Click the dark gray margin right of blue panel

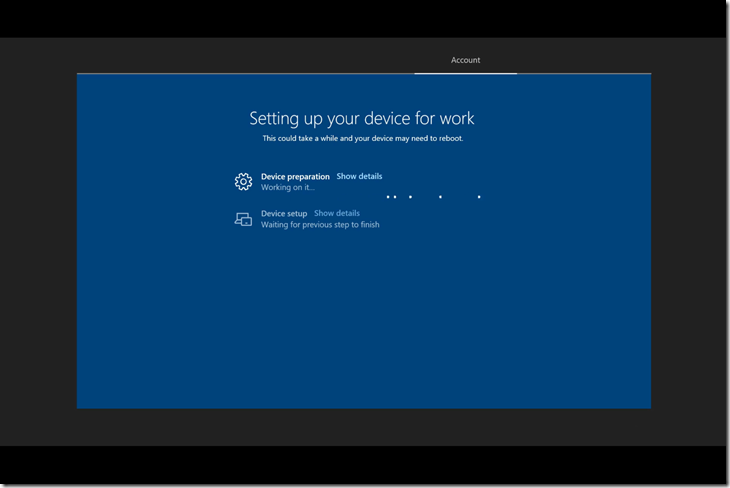point(688,240)
